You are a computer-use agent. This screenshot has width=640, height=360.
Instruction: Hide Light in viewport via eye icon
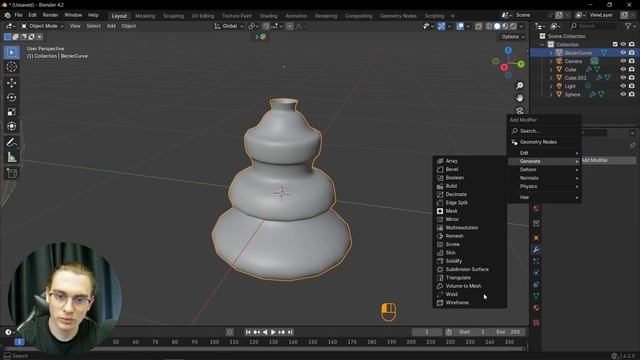click(623, 86)
